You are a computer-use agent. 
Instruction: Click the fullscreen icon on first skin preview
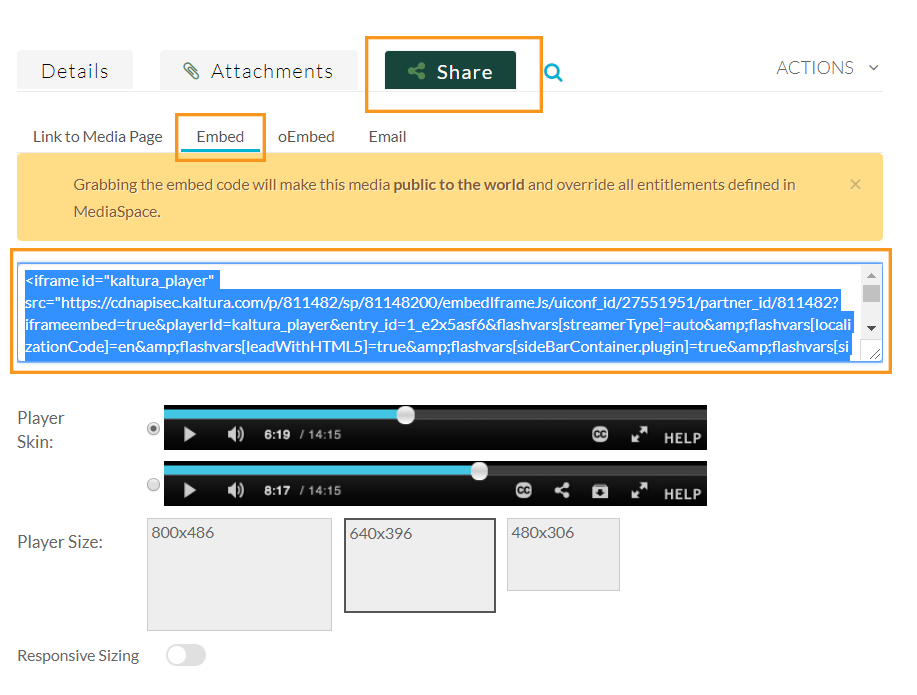(x=639, y=435)
